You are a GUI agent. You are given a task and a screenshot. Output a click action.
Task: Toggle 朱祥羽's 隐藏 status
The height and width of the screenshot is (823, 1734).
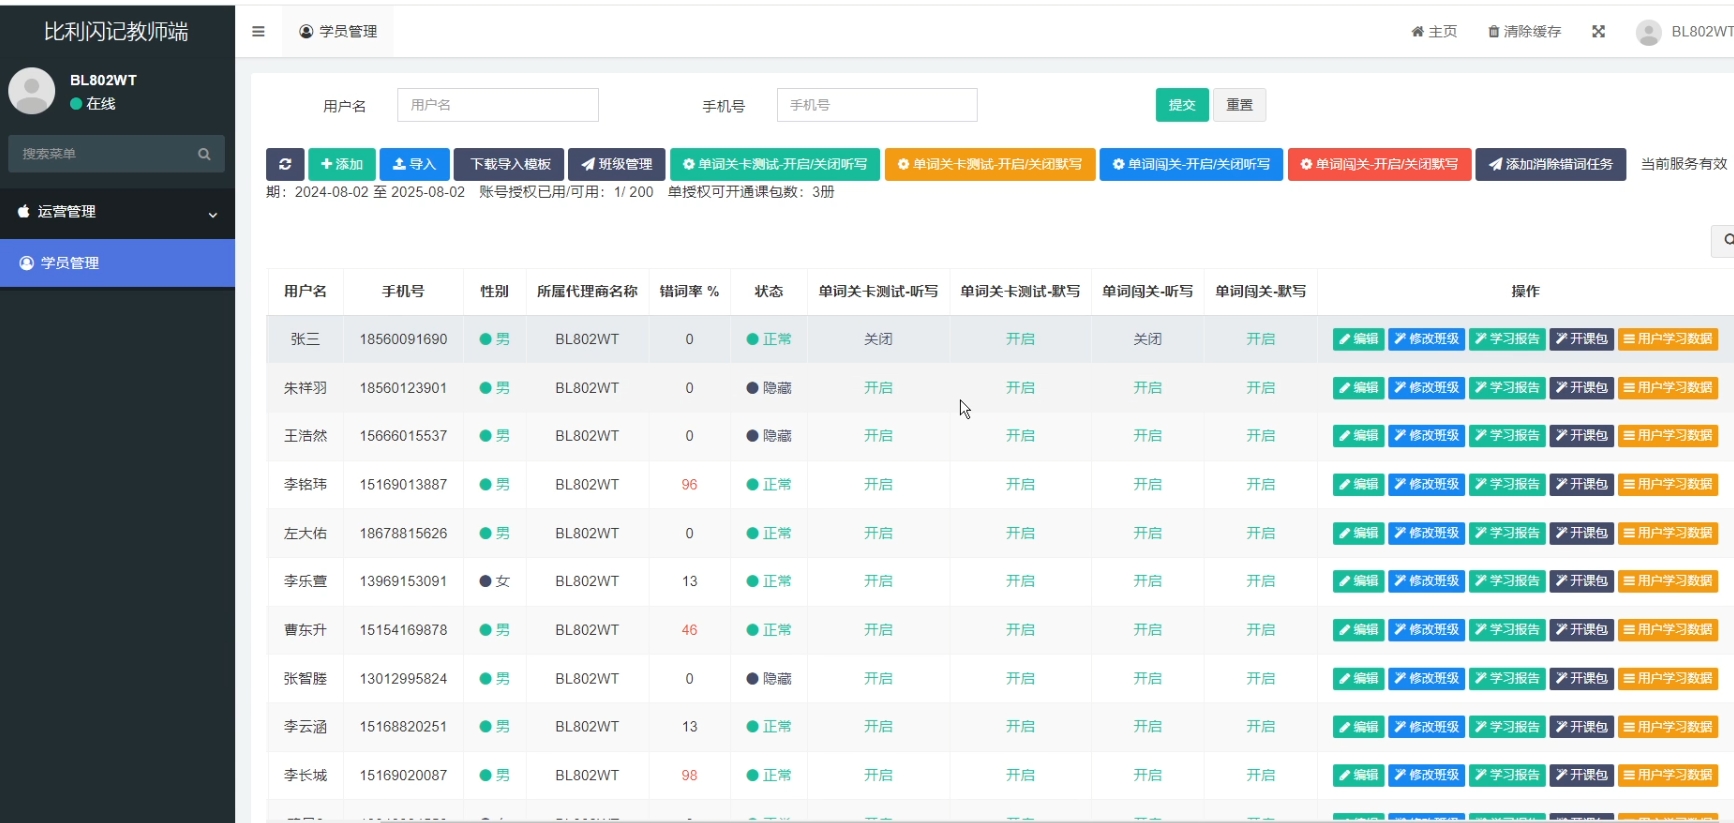click(x=768, y=388)
